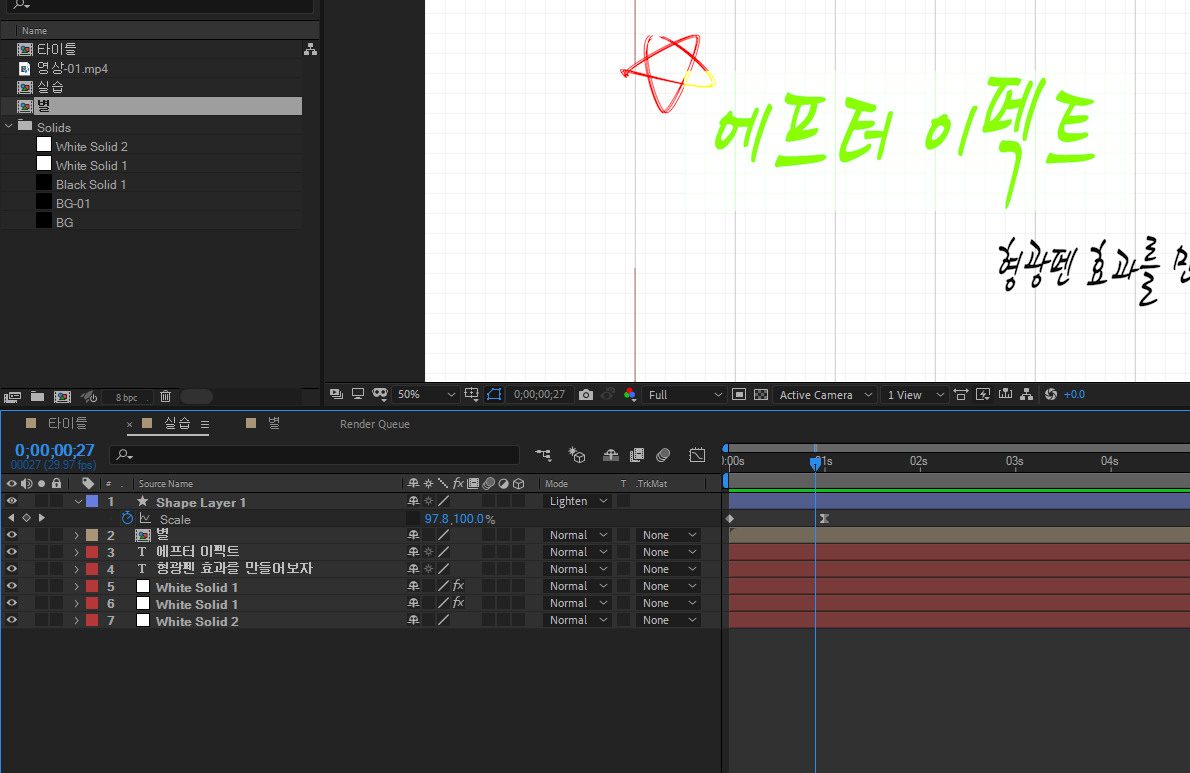
Task: Click Toggle Pixel Aspect Ratio Correction icon
Action: [x=961, y=394]
